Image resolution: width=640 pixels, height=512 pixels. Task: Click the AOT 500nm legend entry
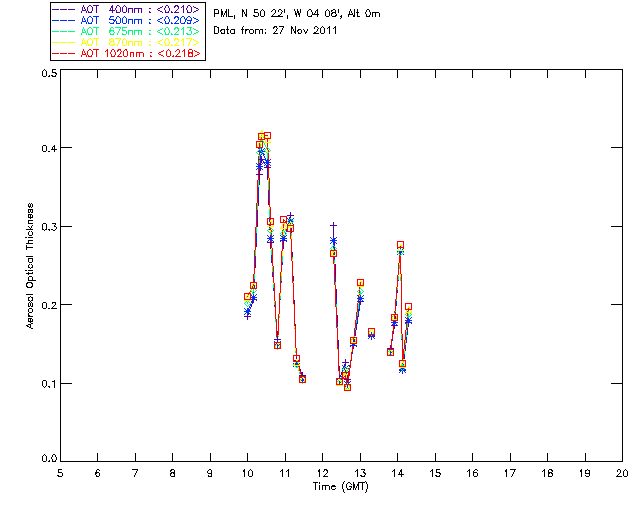click(126, 20)
